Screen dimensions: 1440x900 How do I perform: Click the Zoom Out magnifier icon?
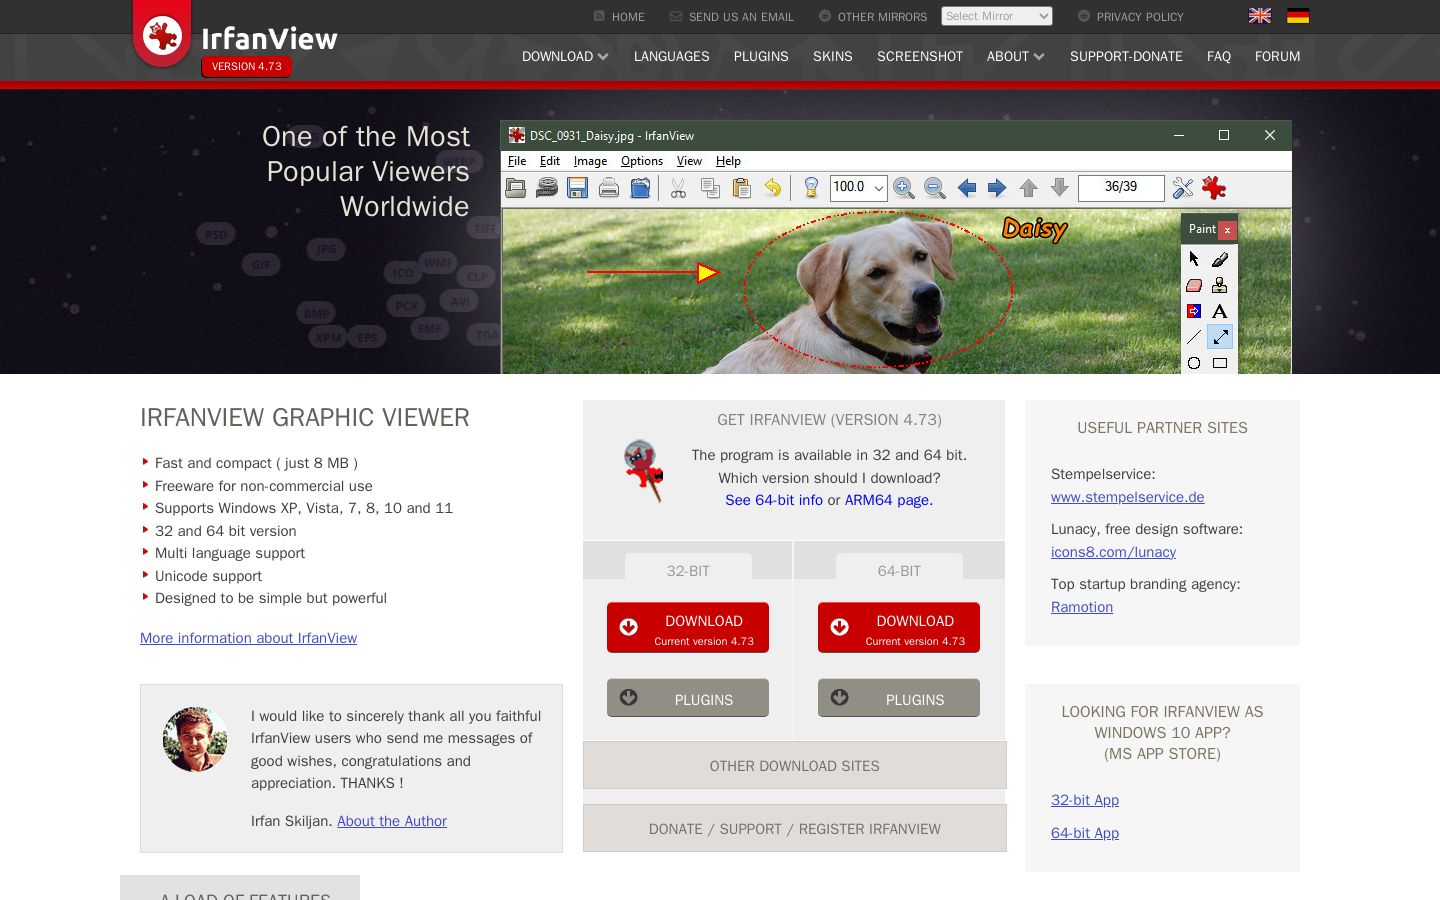935,188
